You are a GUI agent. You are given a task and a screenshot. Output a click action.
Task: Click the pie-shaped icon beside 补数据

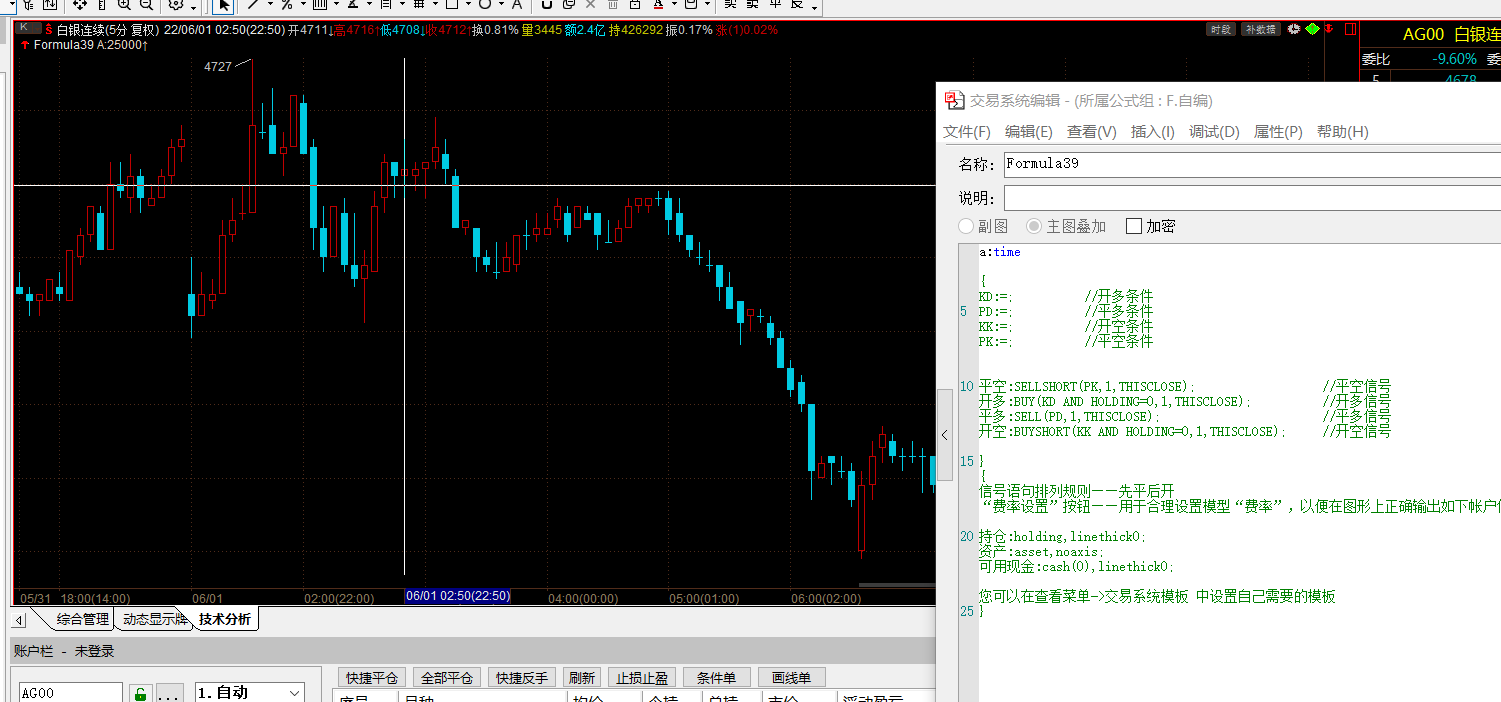pos(1294,29)
